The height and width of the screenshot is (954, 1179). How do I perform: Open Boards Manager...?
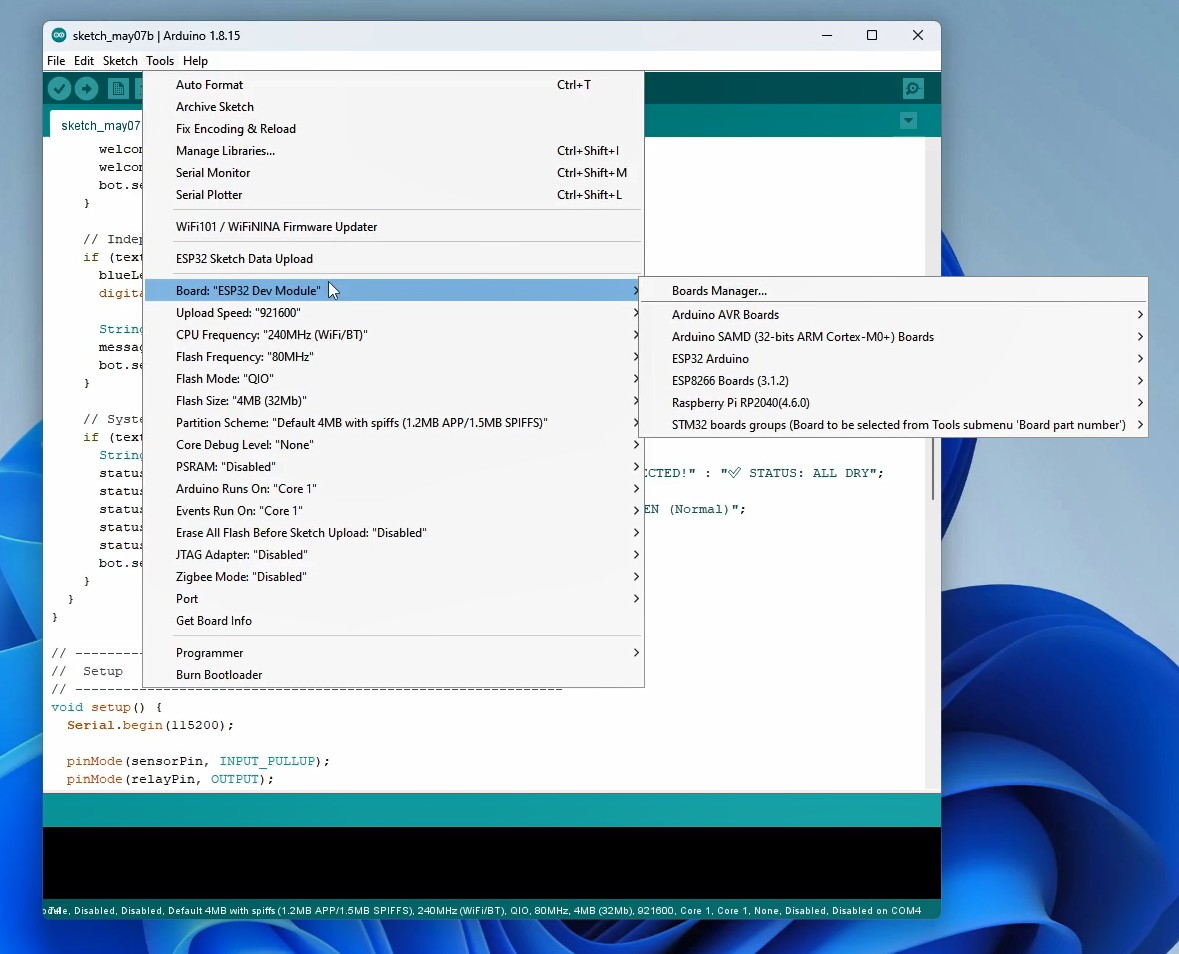click(x=893, y=291)
